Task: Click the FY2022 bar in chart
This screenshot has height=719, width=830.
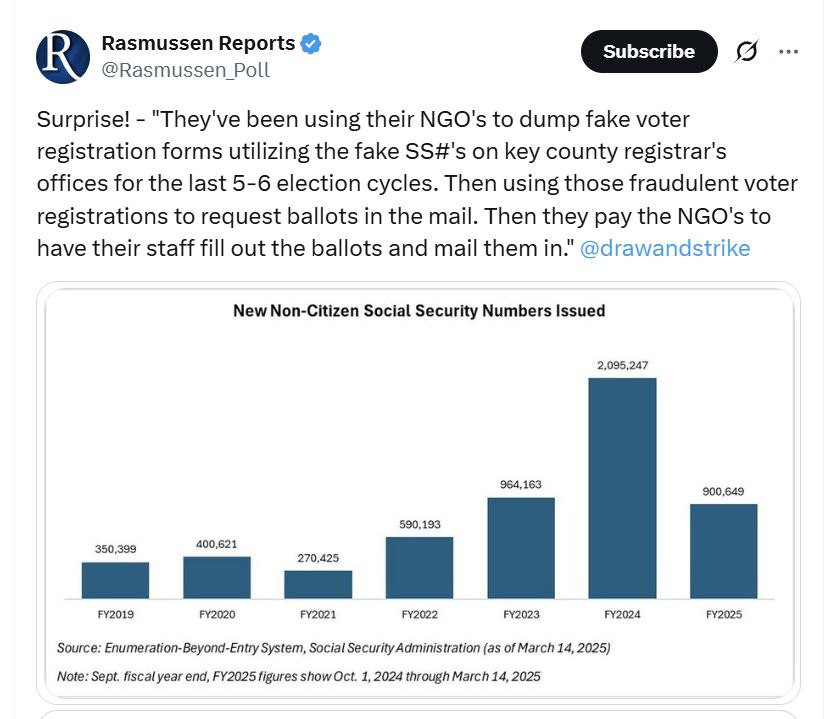Action: click(419, 568)
